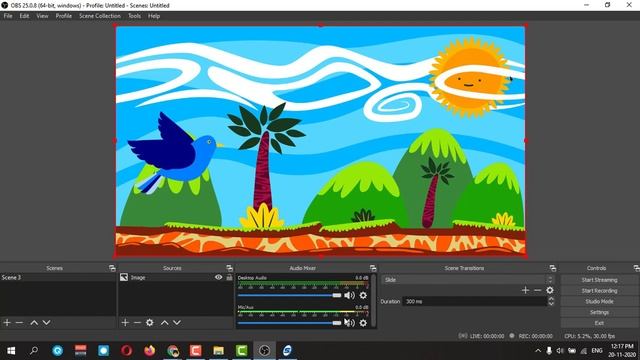Click the LIVE: 00:00:00 status
Image resolution: width=640 pixels, height=360 pixels.
point(487,336)
